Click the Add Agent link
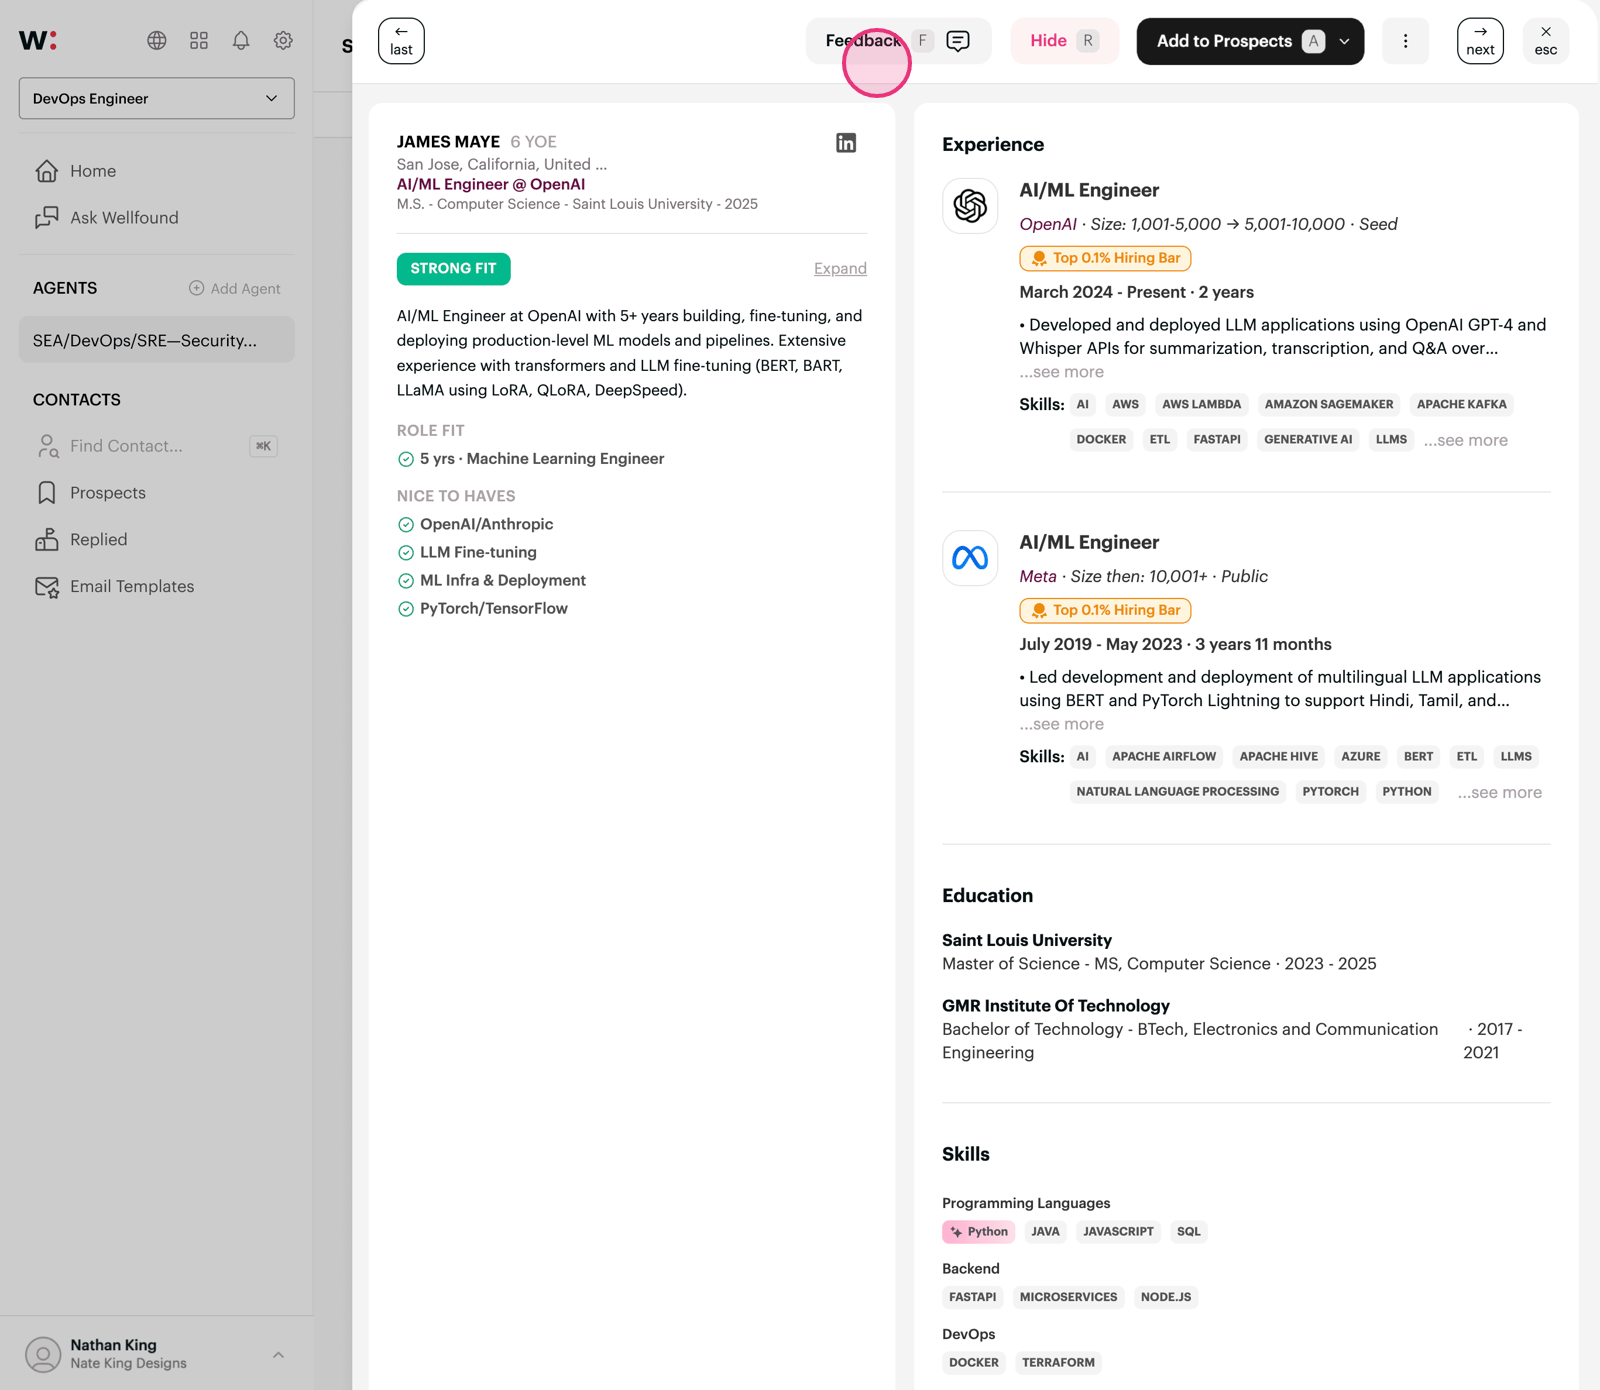Image resolution: width=1600 pixels, height=1390 pixels. (235, 288)
